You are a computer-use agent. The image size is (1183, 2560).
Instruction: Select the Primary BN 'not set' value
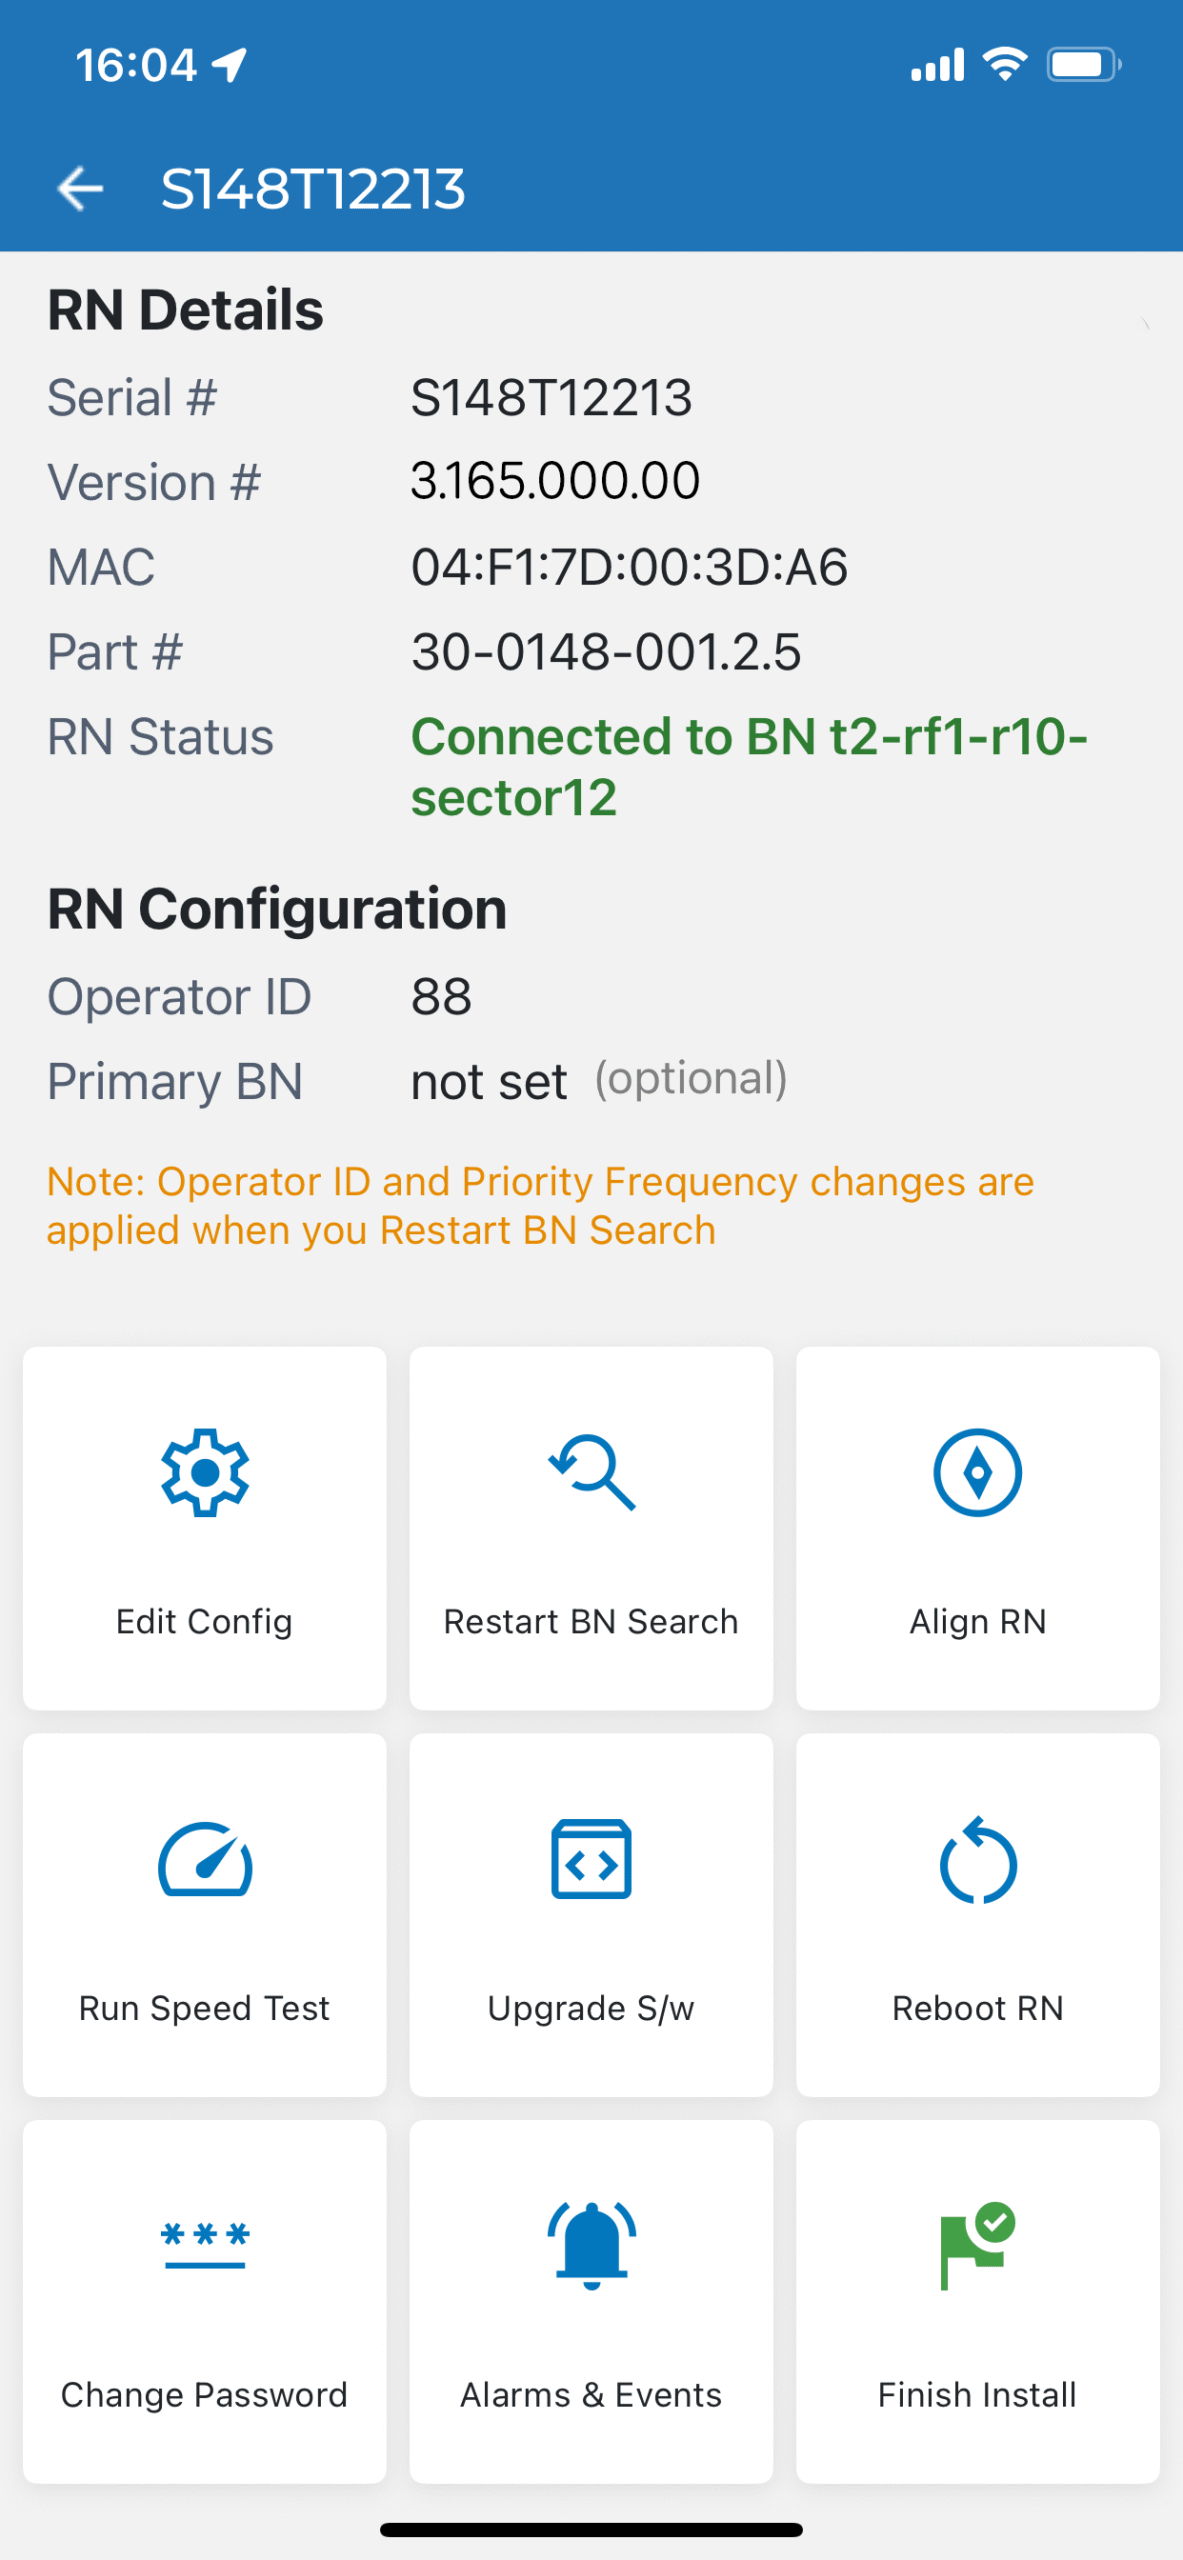pyautogui.click(x=489, y=1082)
